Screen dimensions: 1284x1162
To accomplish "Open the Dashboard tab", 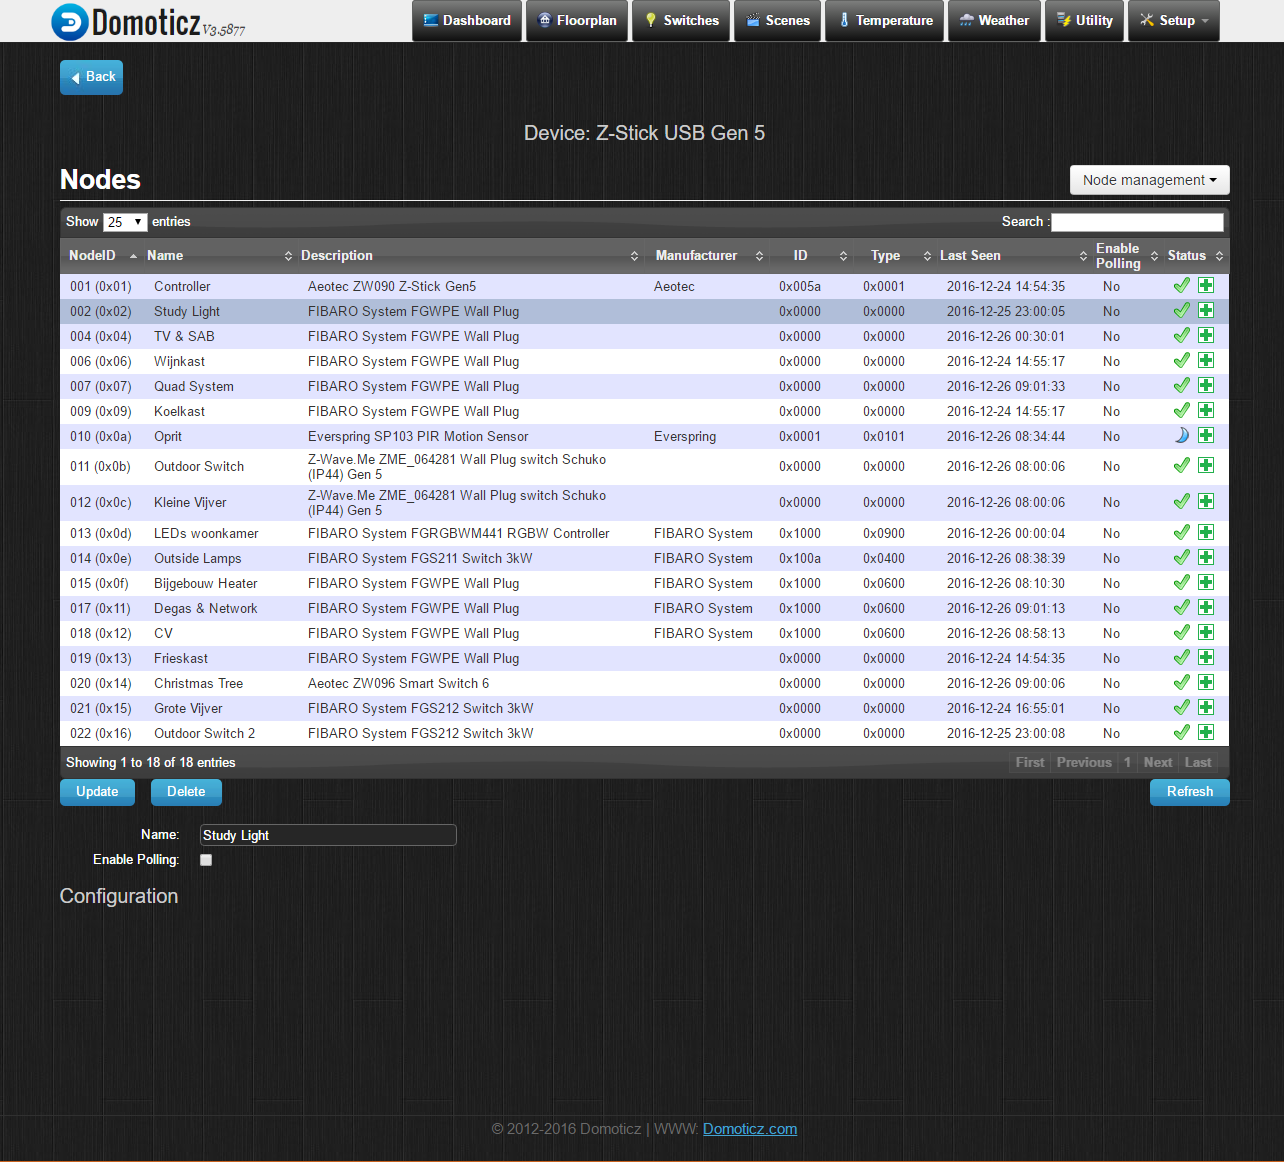I will (467, 20).
